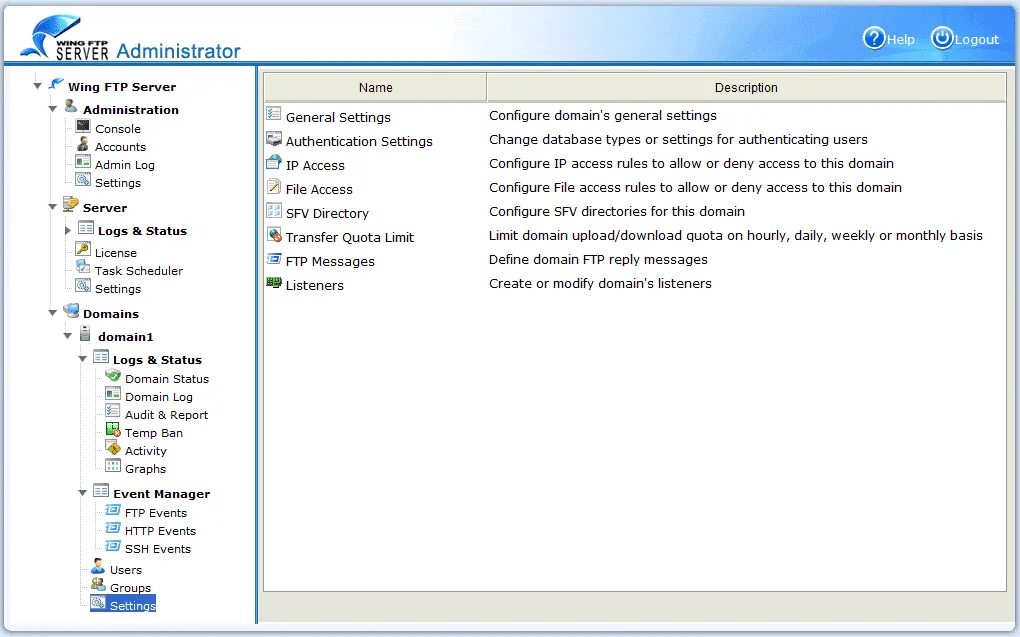The width and height of the screenshot is (1020, 637).
Task: Click the General Settings list icon
Action: (274, 113)
